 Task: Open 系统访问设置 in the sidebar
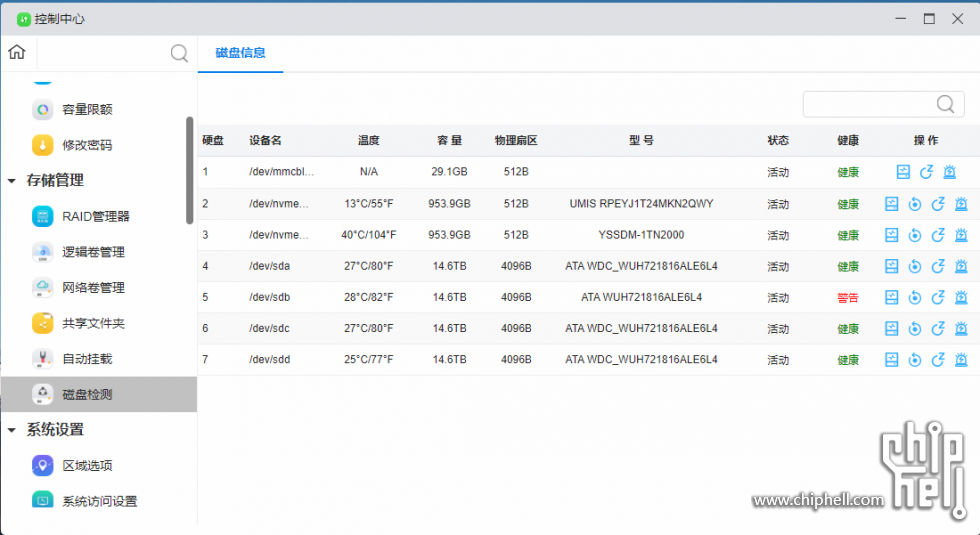pos(99,501)
